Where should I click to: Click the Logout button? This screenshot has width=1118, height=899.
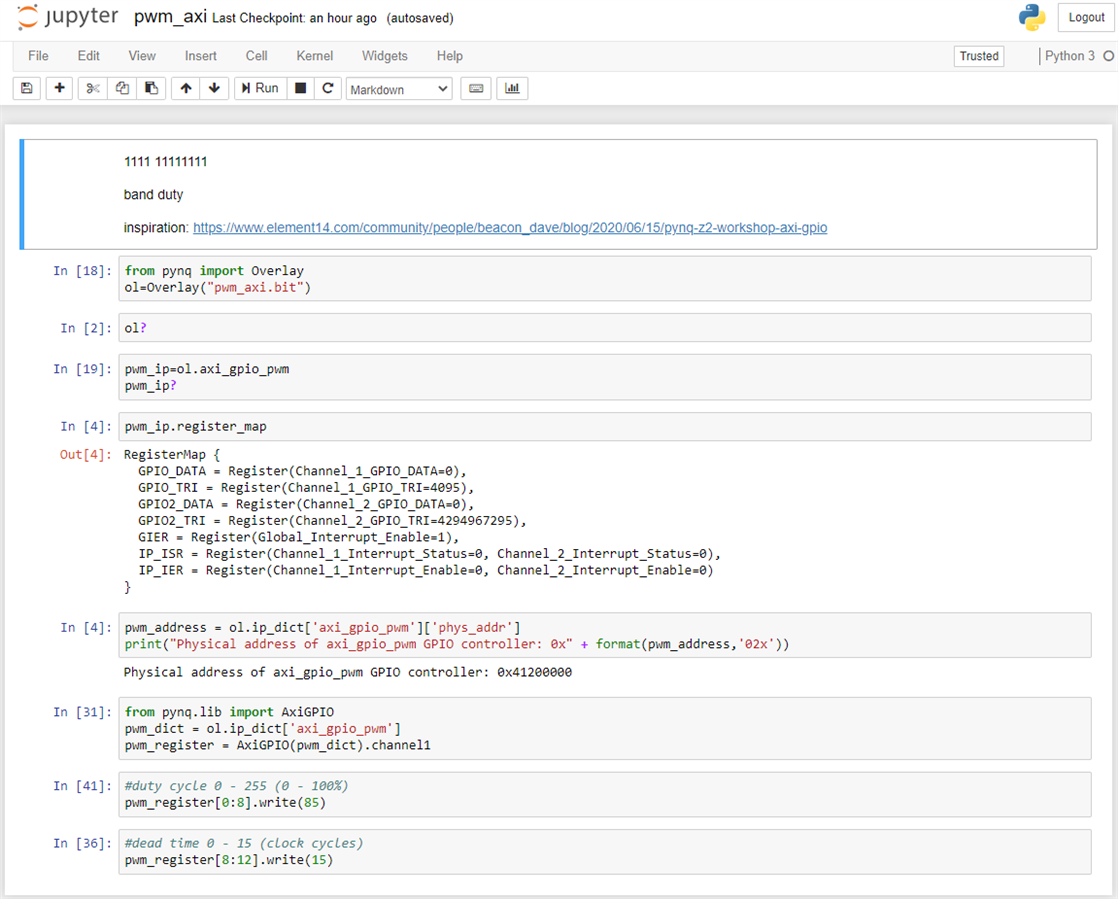pos(1086,17)
